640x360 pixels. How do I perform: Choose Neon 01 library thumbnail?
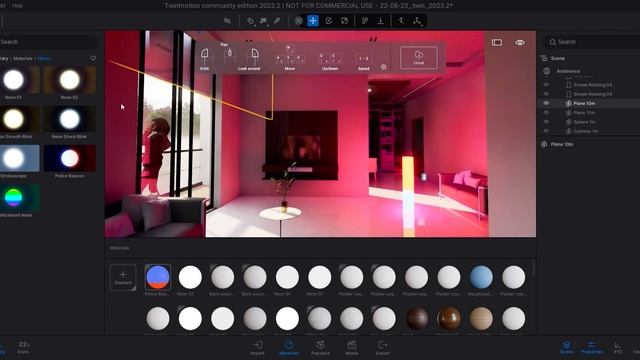tap(14, 80)
